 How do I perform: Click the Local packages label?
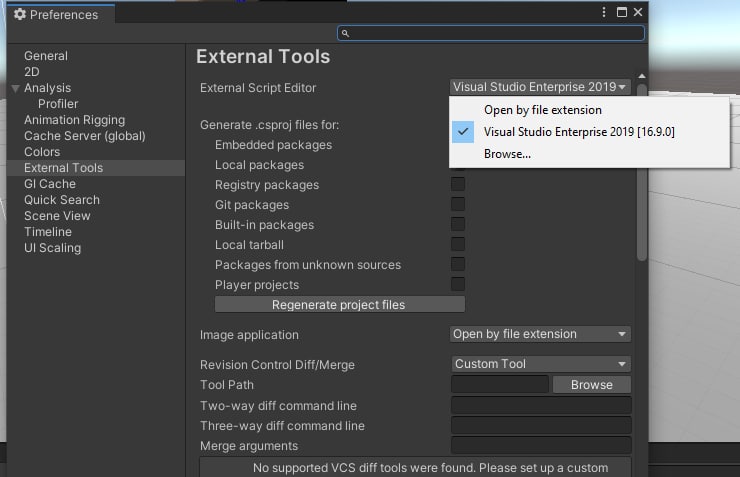pos(259,165)
